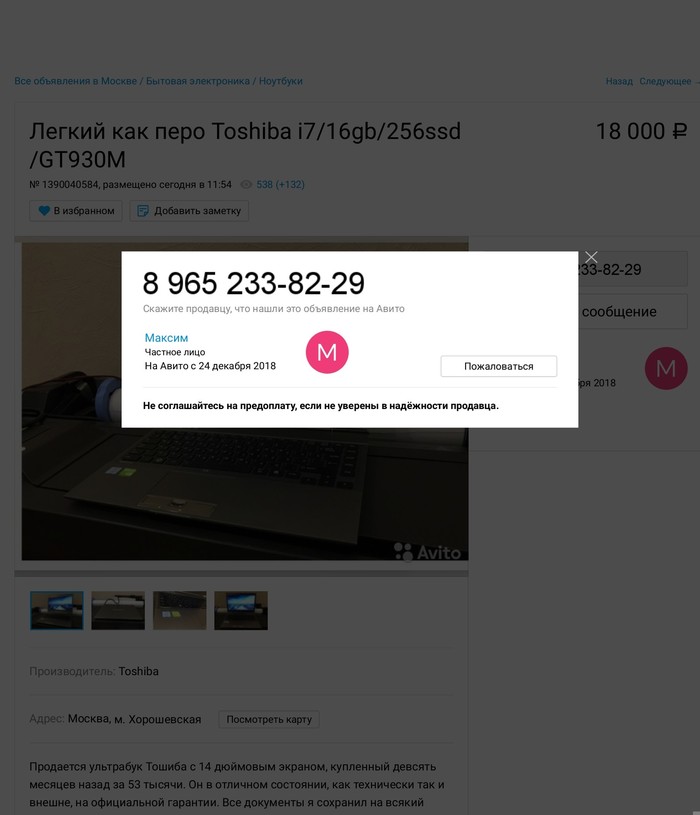Go to Все объявления в Москве breadcrumb

pos(75,81)
